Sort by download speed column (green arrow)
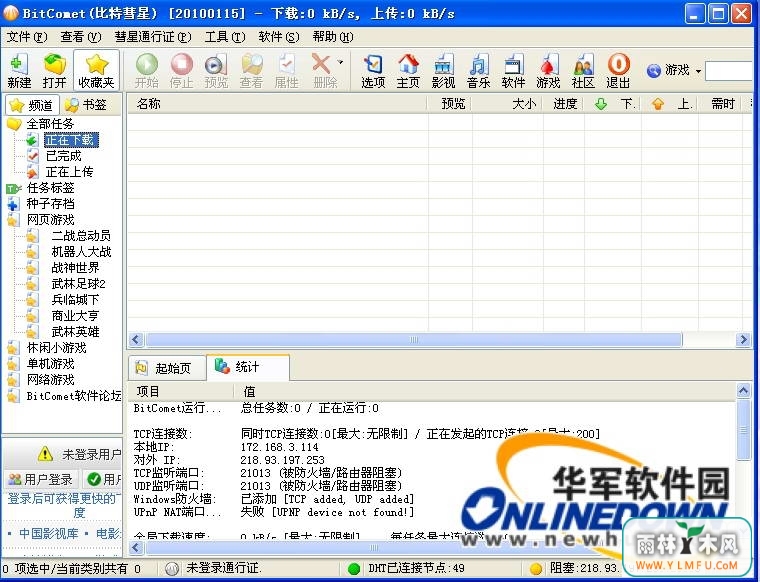This screenshot has height=582, width=760. 613,104
